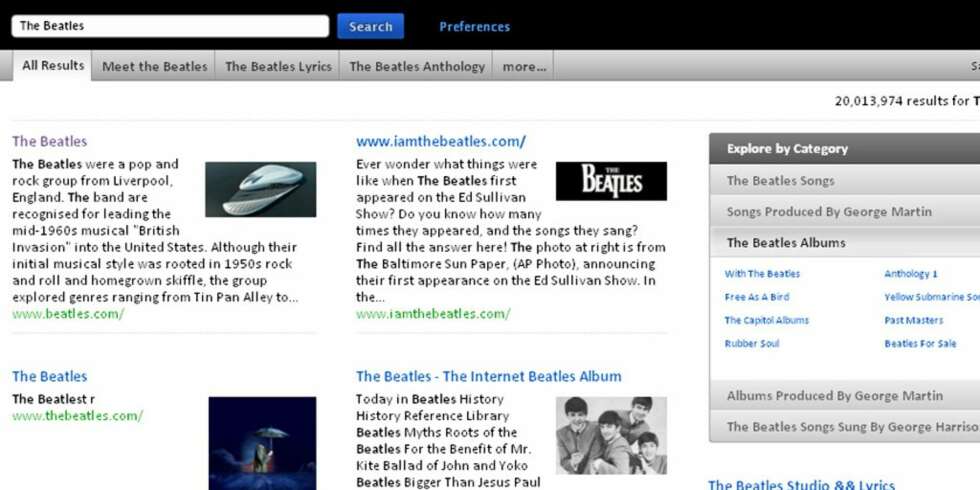Open Past Masters album link
Image resolution: width=980 pixels, height=490 pixels.
coord(914,320)
